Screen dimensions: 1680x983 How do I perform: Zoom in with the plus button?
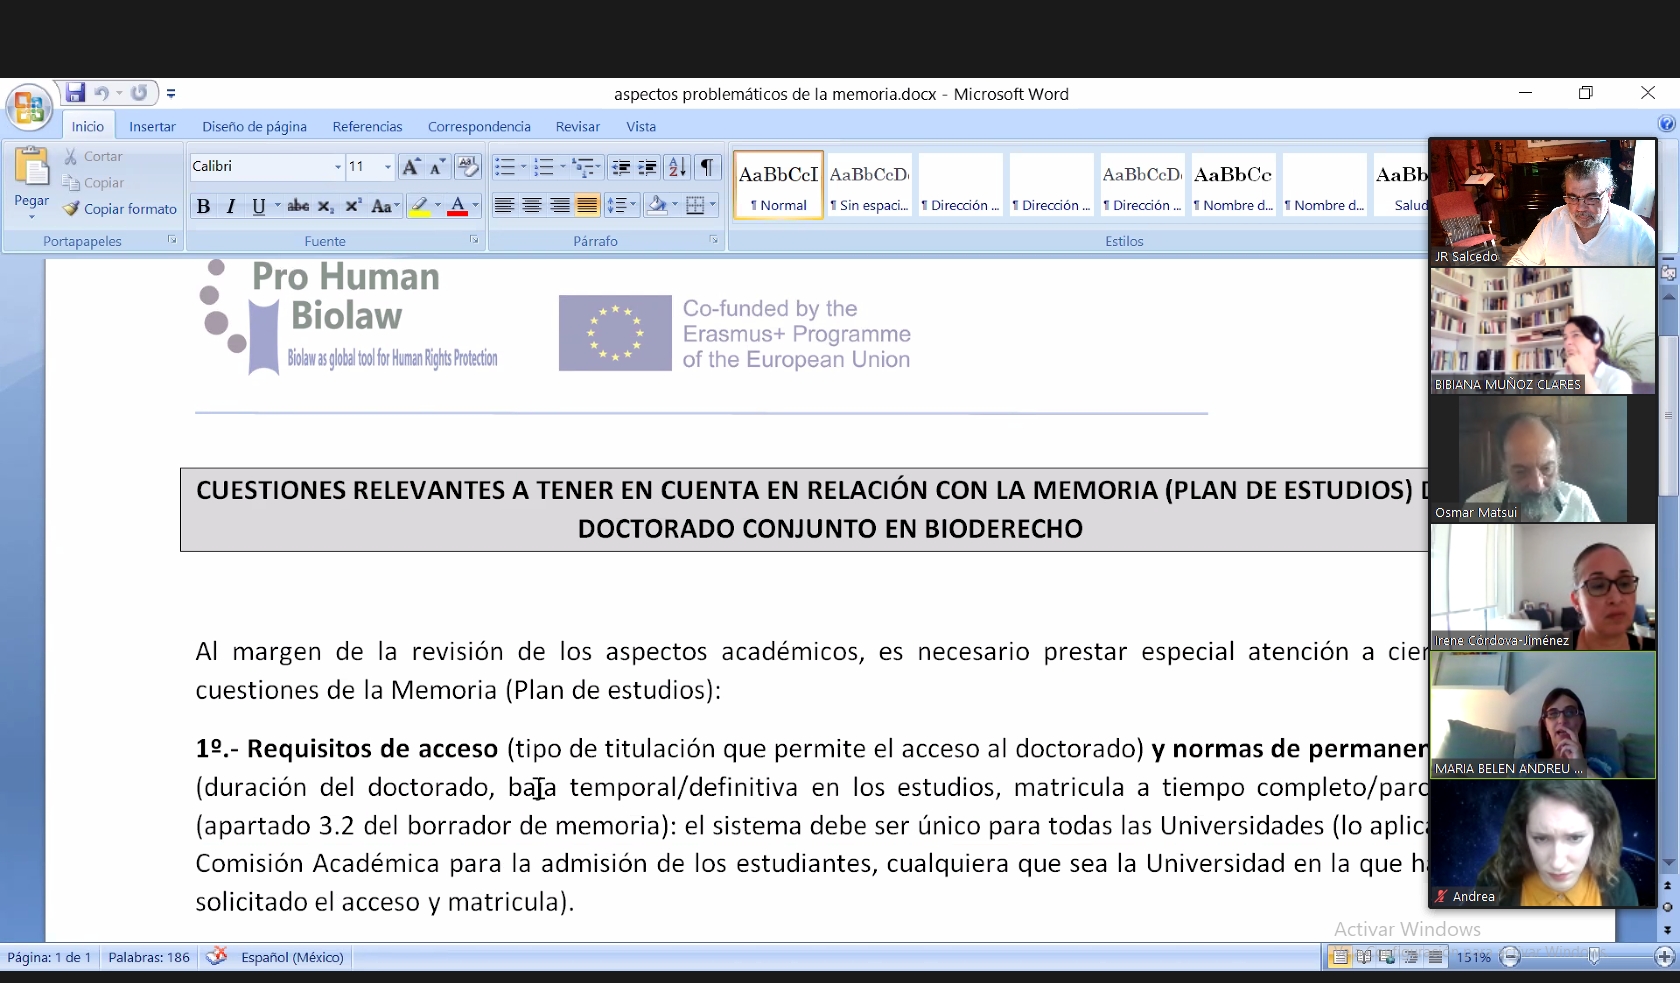pos(1665,957)
